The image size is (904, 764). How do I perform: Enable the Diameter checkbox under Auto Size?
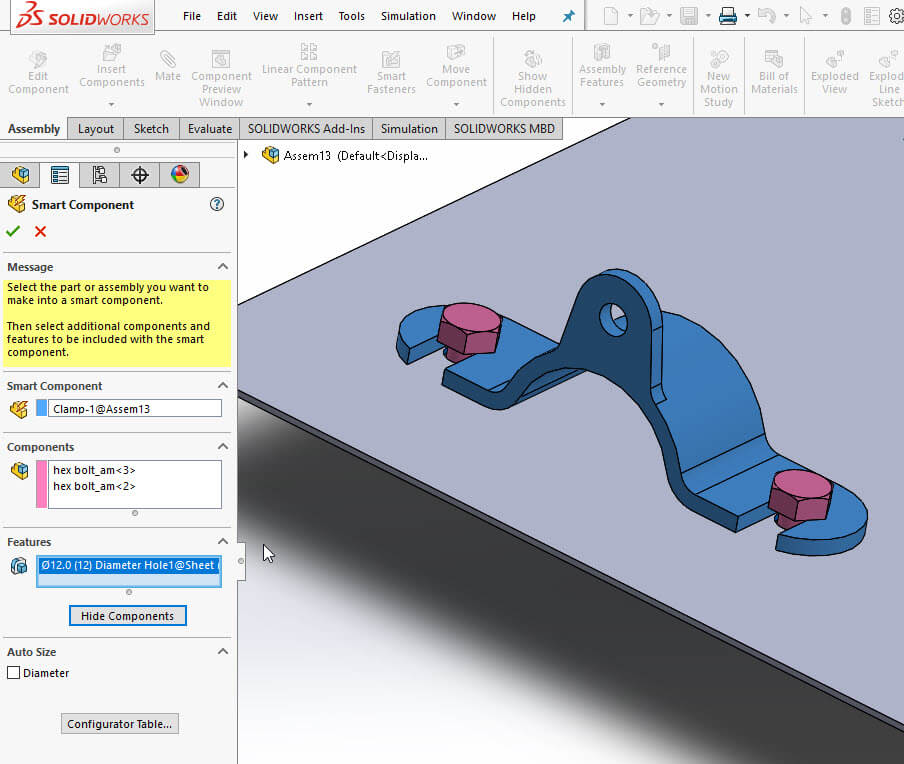coord(14,673)
